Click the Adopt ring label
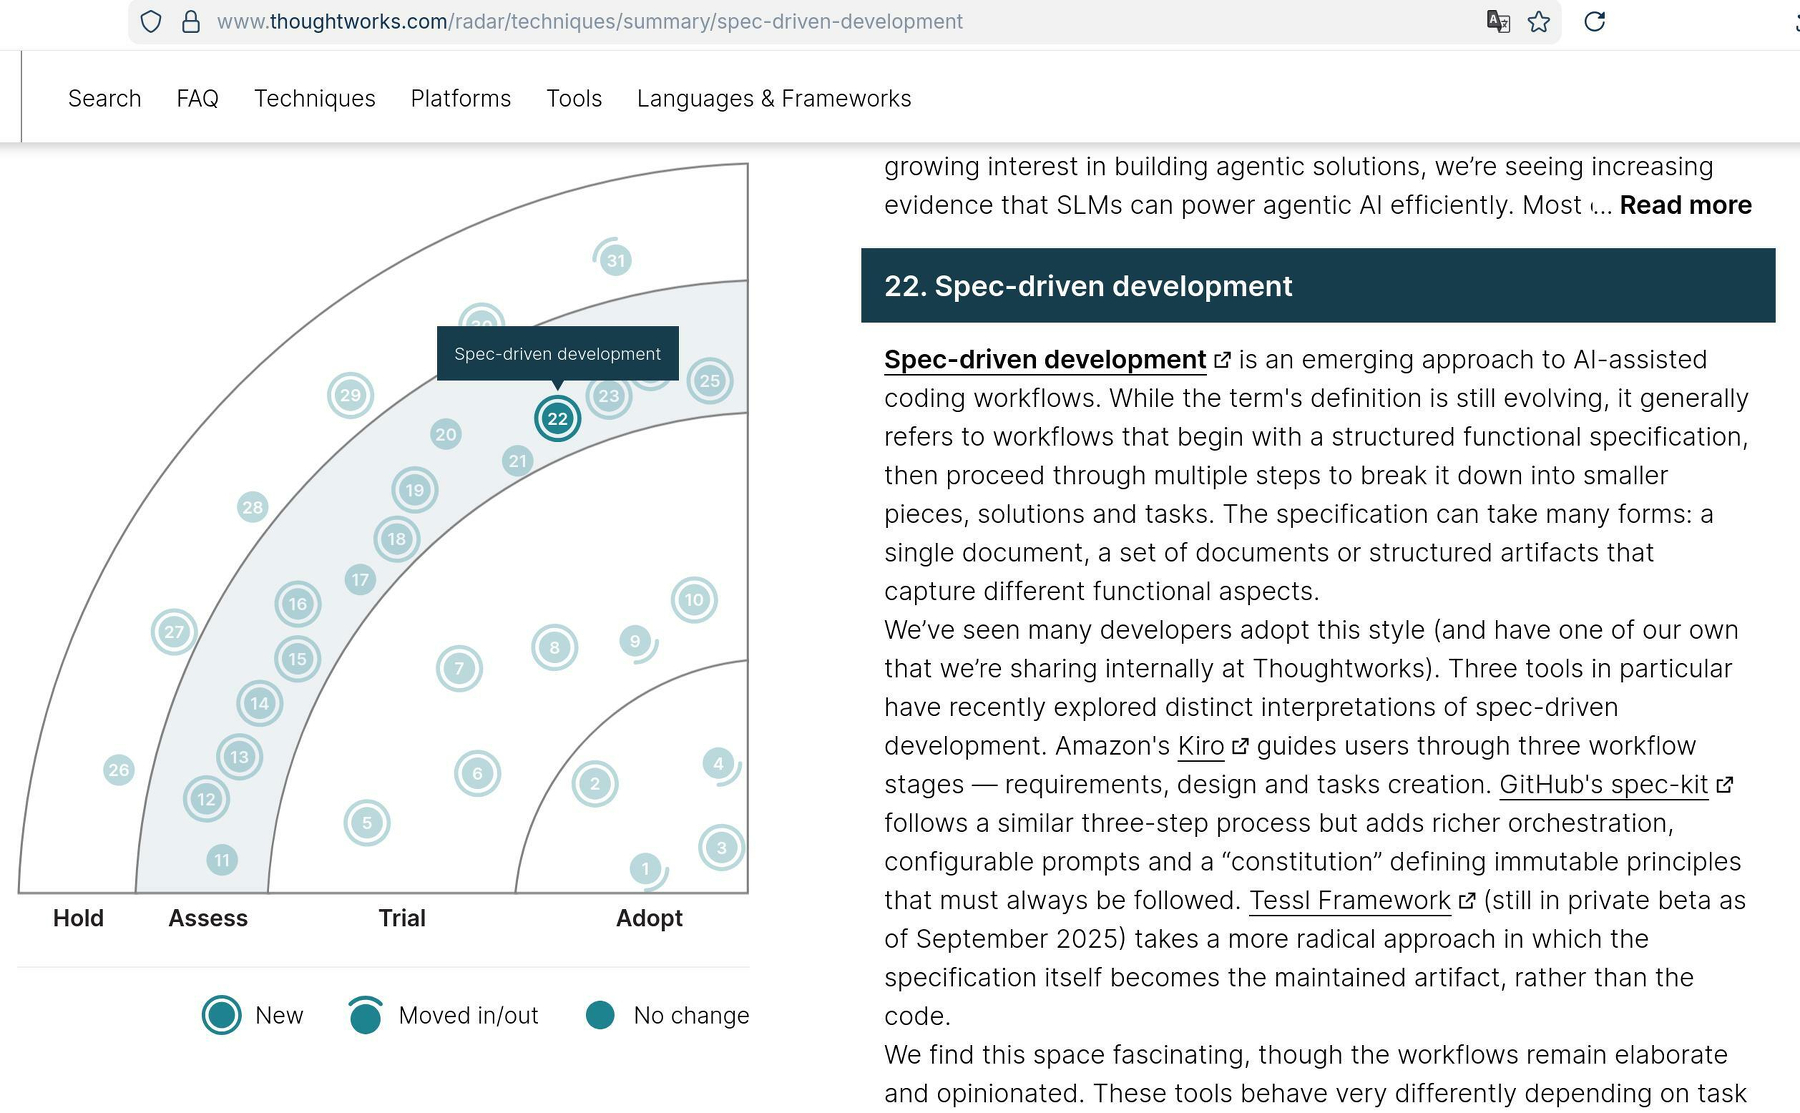 [649, 918]
